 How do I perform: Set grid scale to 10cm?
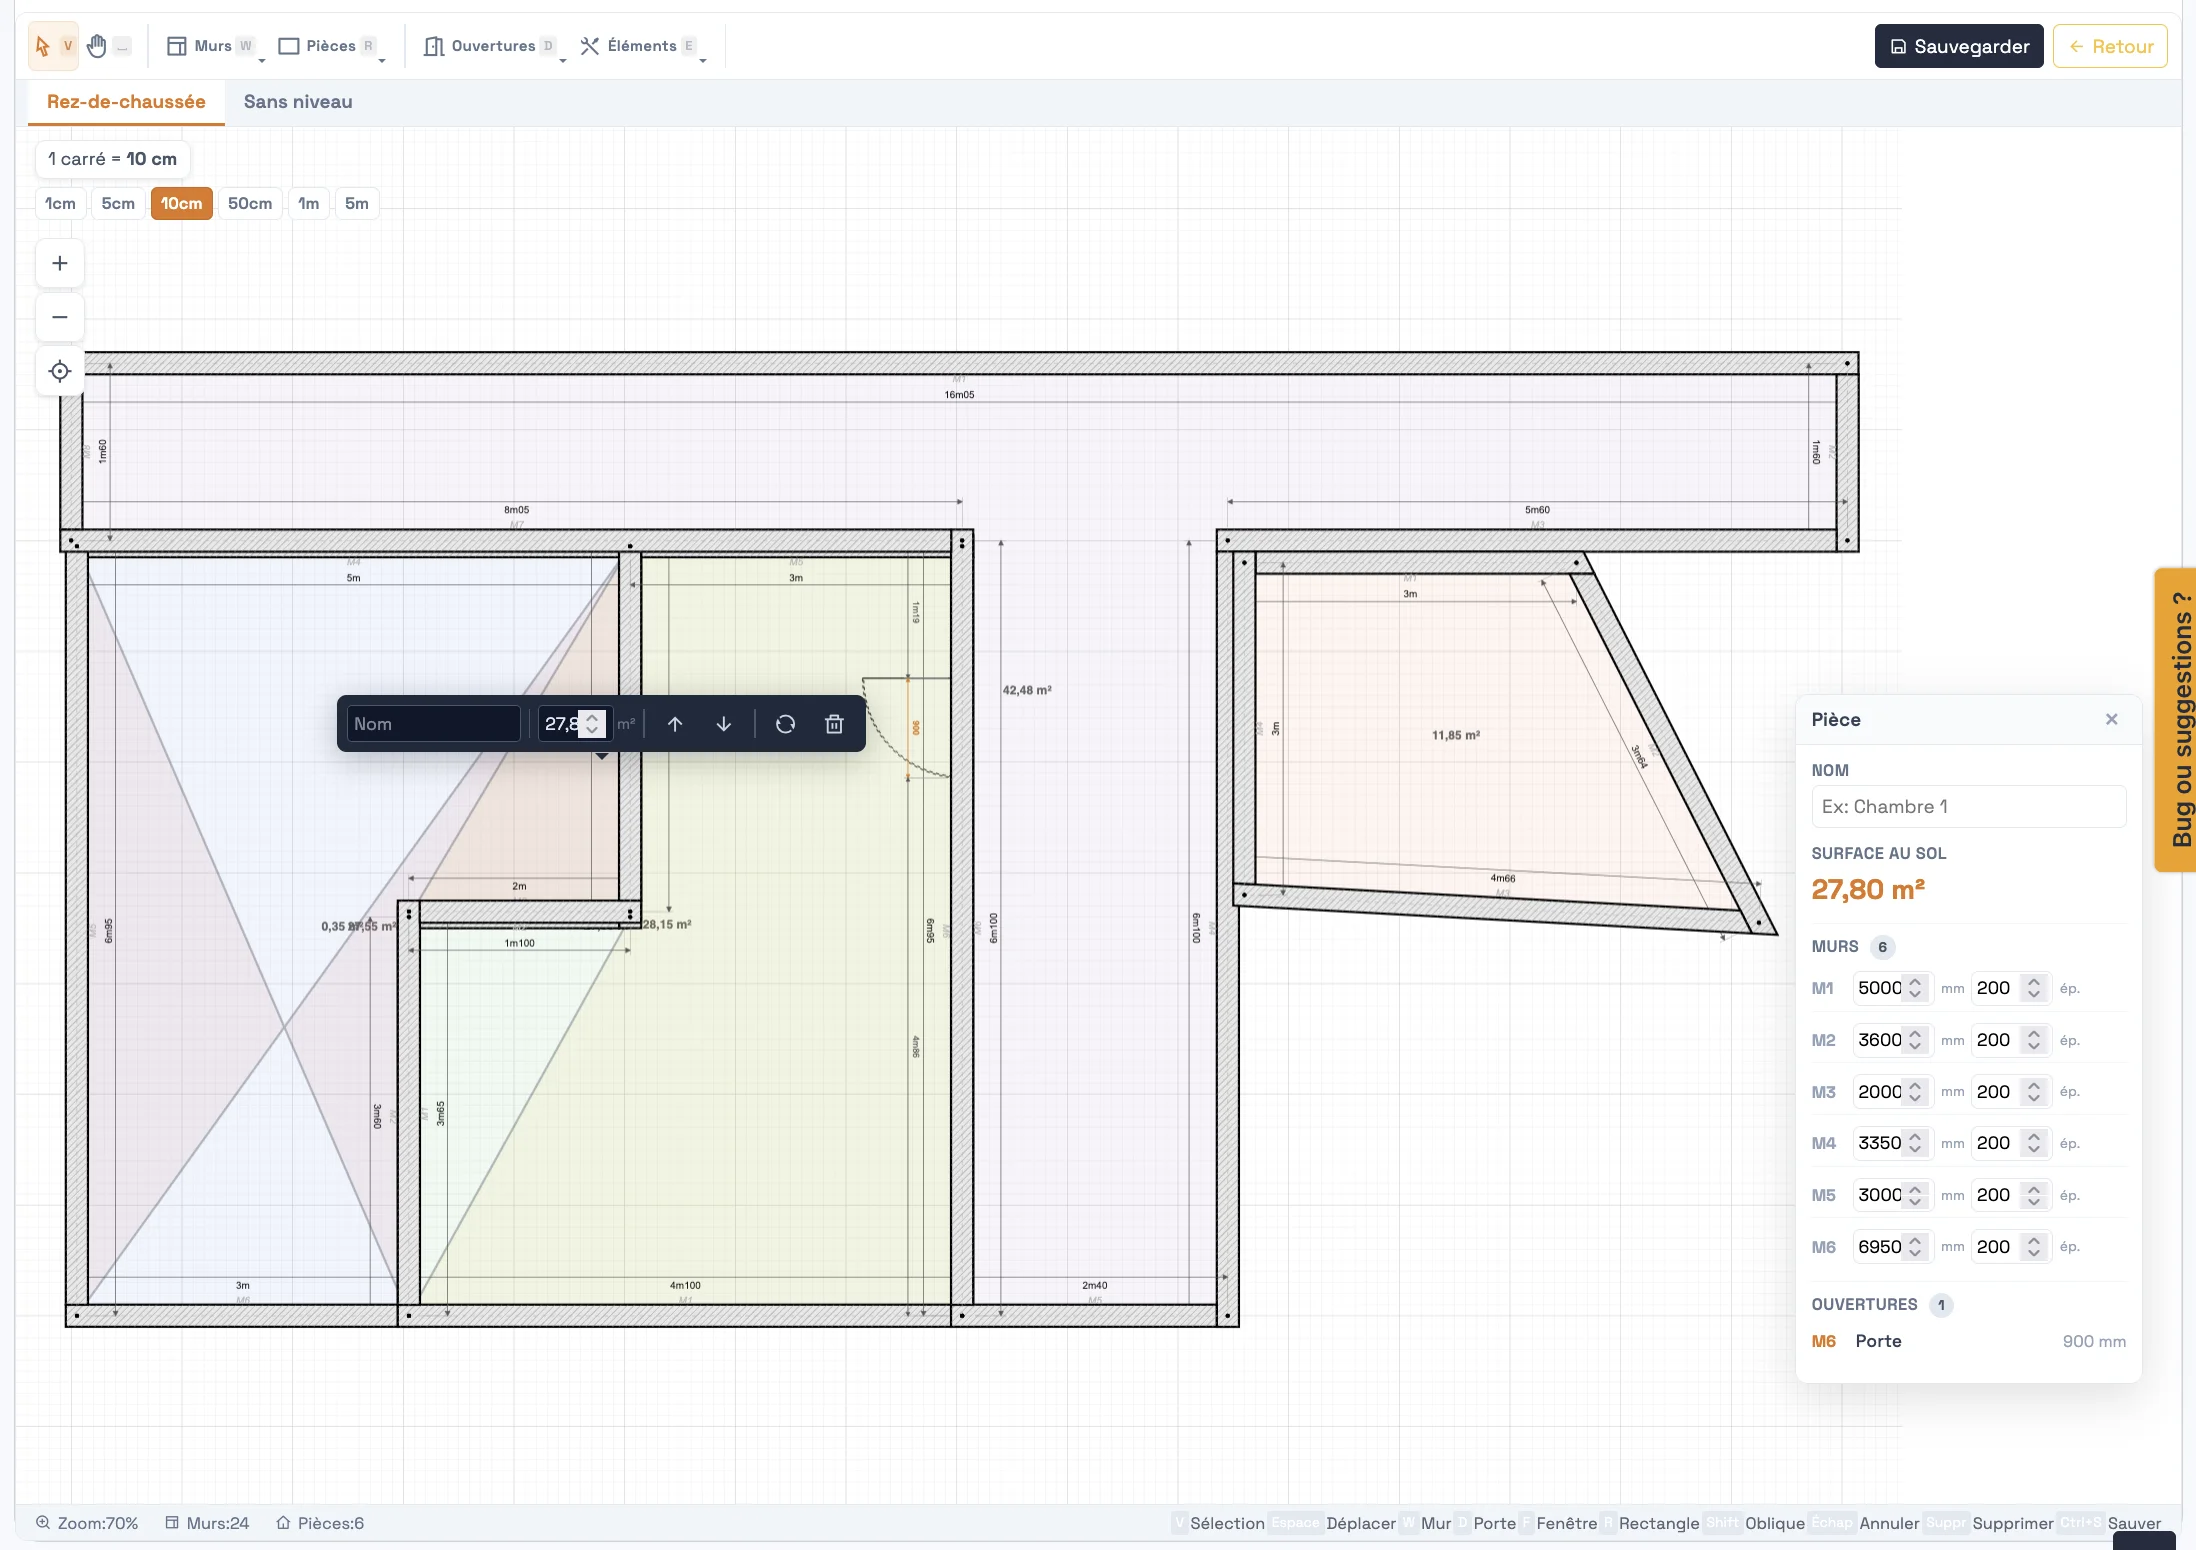pyautogui.click(x=182, y=203)
